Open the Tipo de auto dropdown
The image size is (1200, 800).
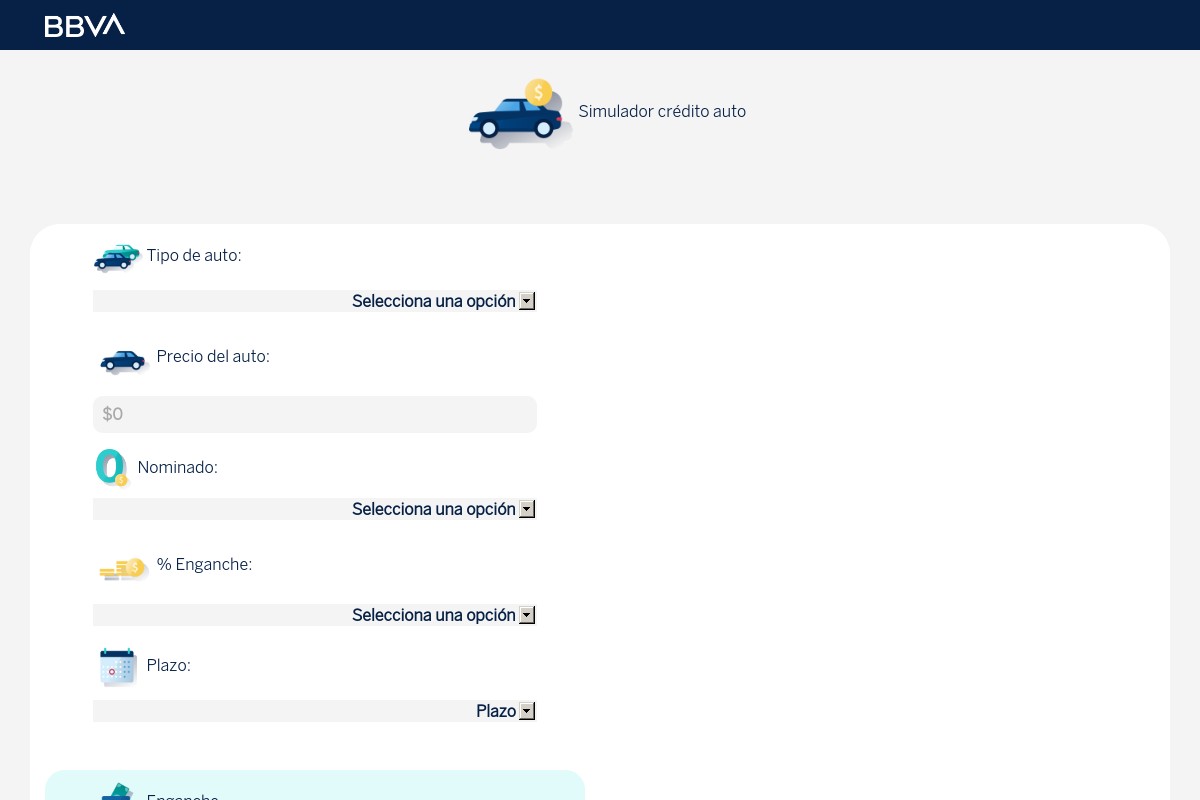pyautogui.click(x=315, y=301)
